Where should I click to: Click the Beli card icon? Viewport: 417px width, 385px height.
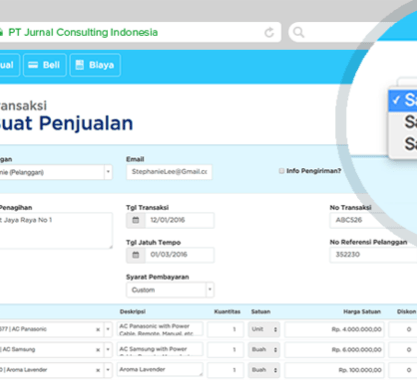pos(33,65)
